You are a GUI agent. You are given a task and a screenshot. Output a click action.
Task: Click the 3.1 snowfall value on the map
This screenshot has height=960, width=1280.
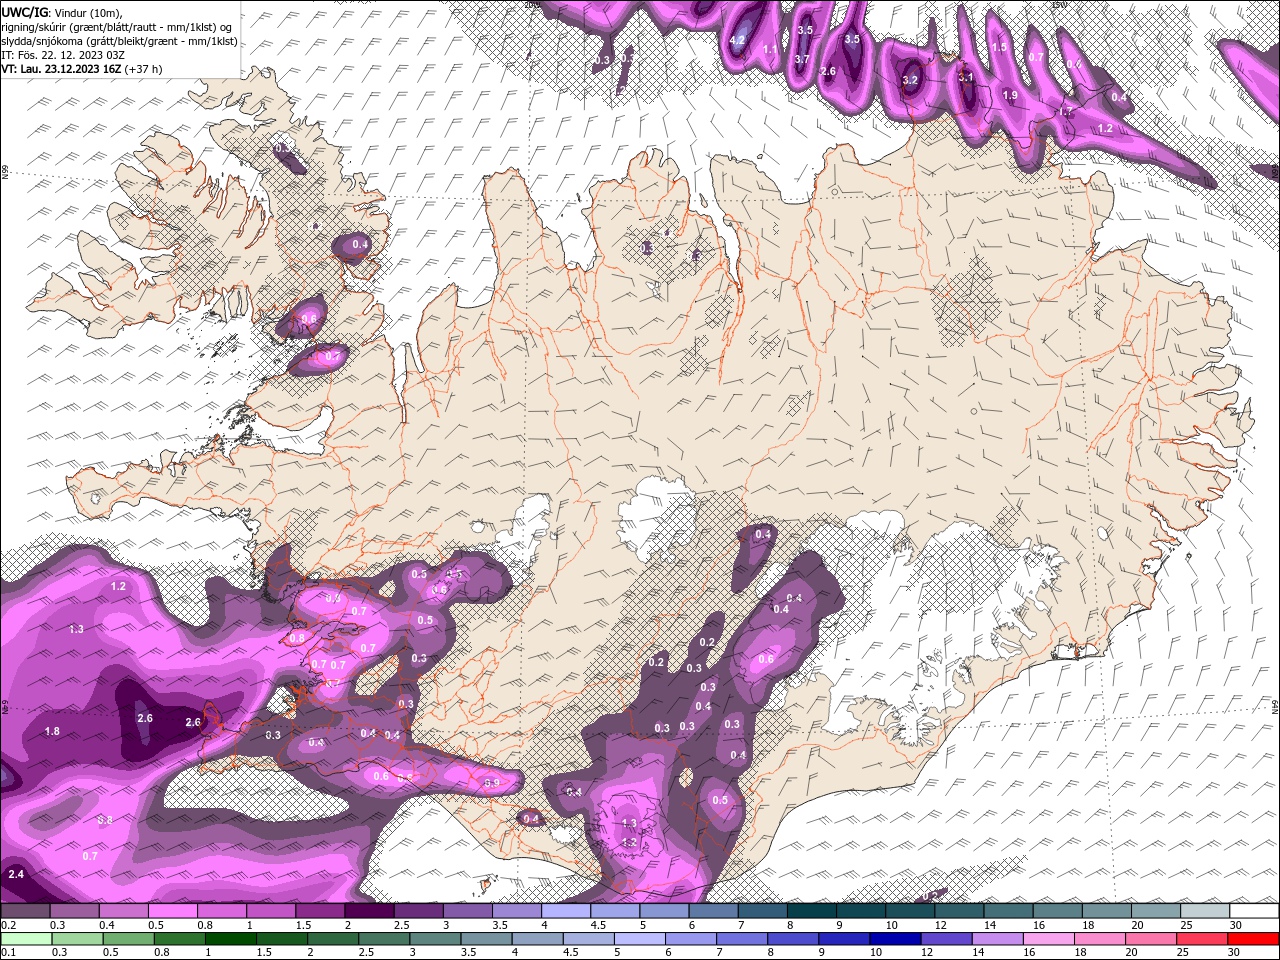[x=965, y=77]
